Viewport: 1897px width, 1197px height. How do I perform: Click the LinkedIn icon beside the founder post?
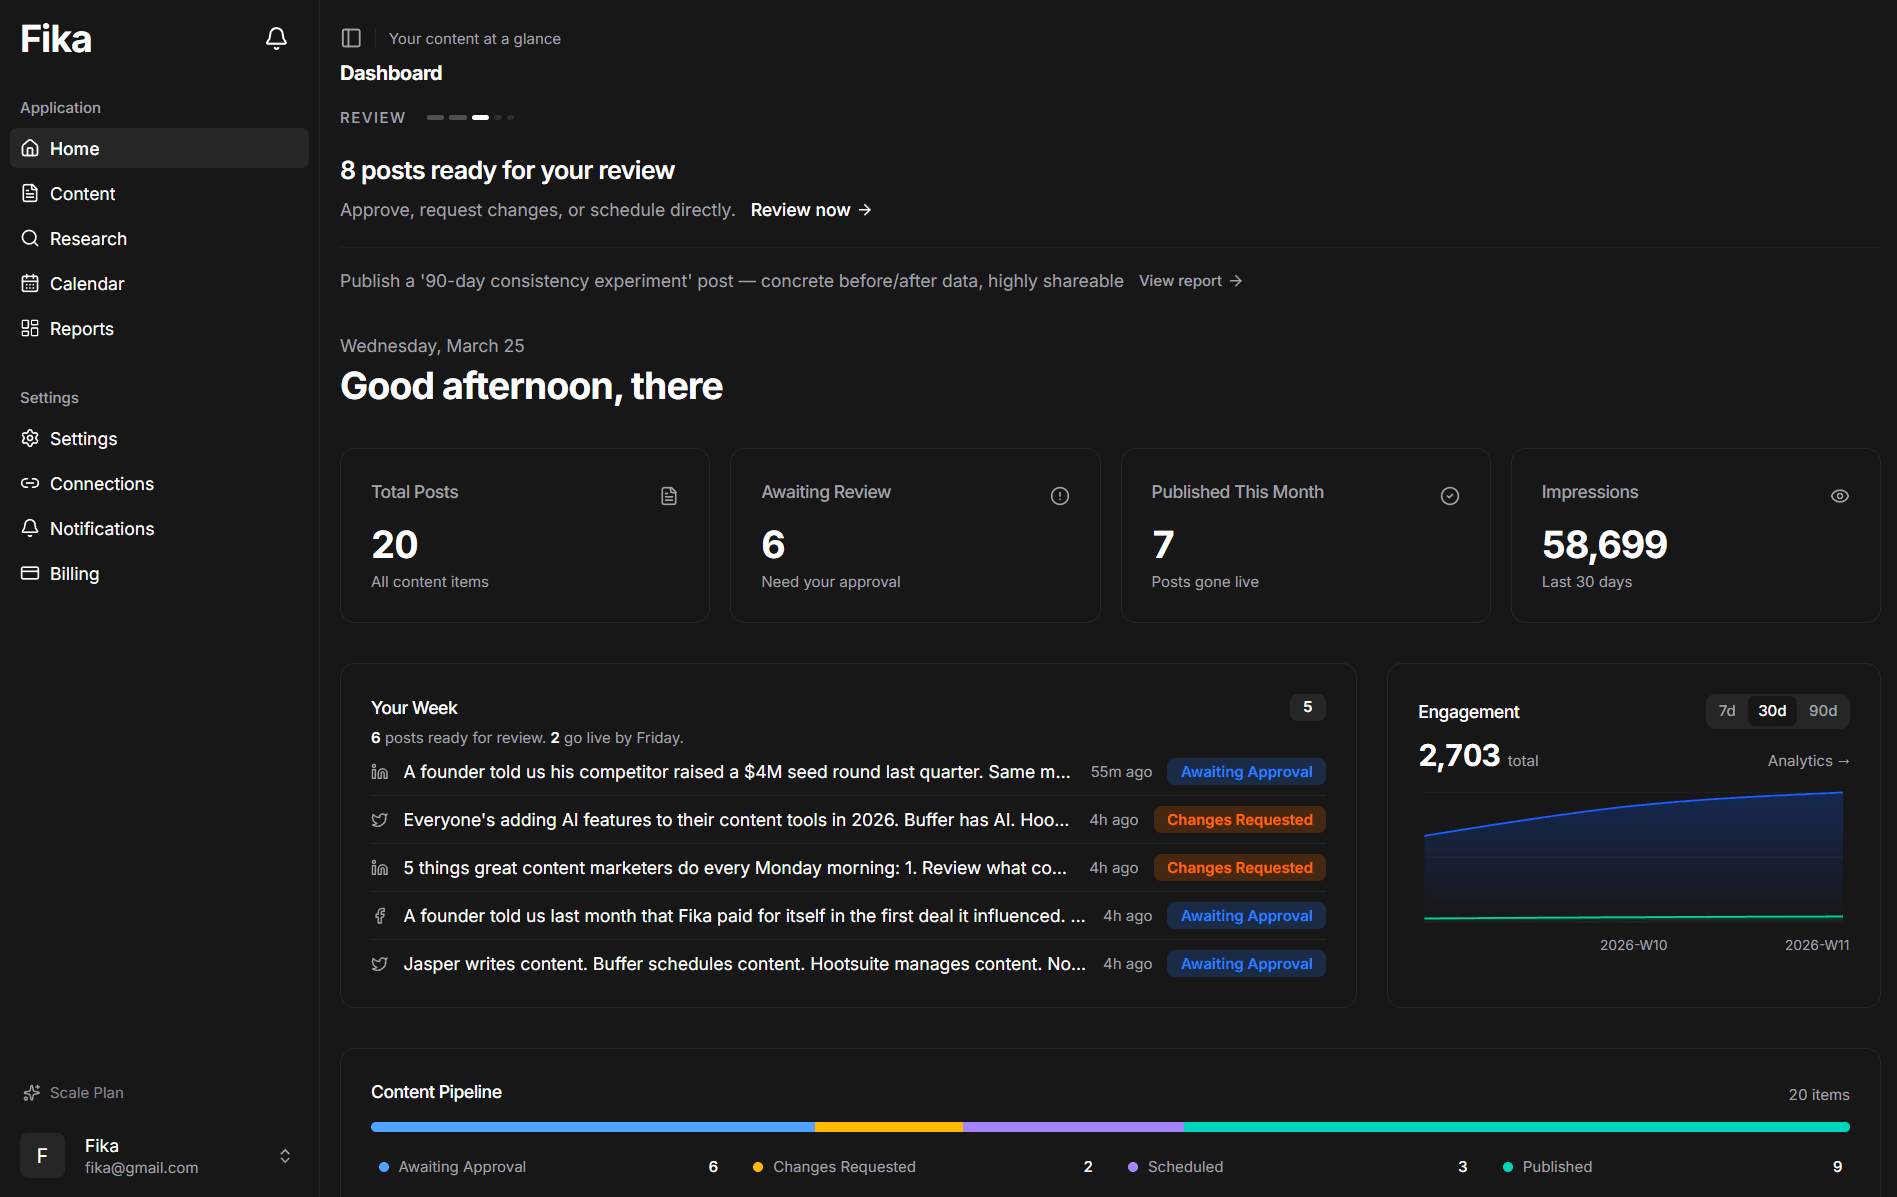click(x=379, y=771)
